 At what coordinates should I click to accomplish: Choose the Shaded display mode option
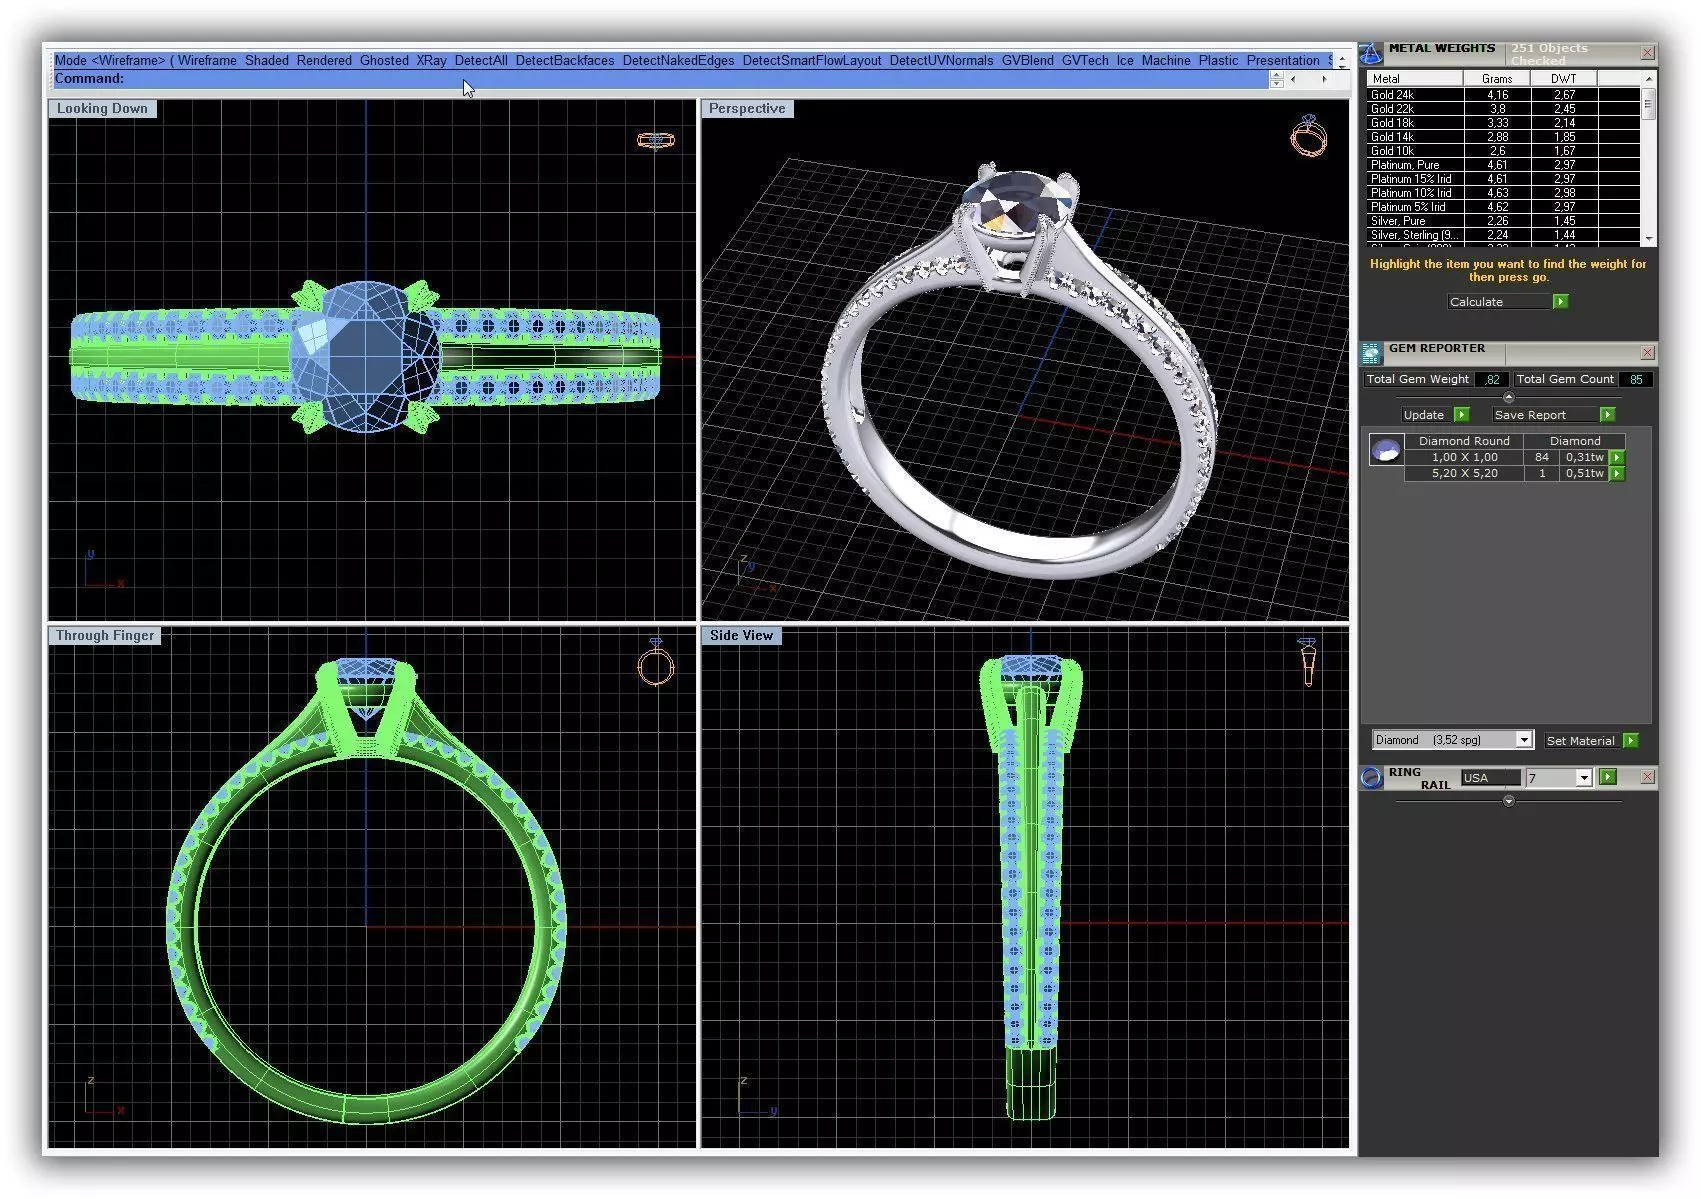[x=266, y=60]
